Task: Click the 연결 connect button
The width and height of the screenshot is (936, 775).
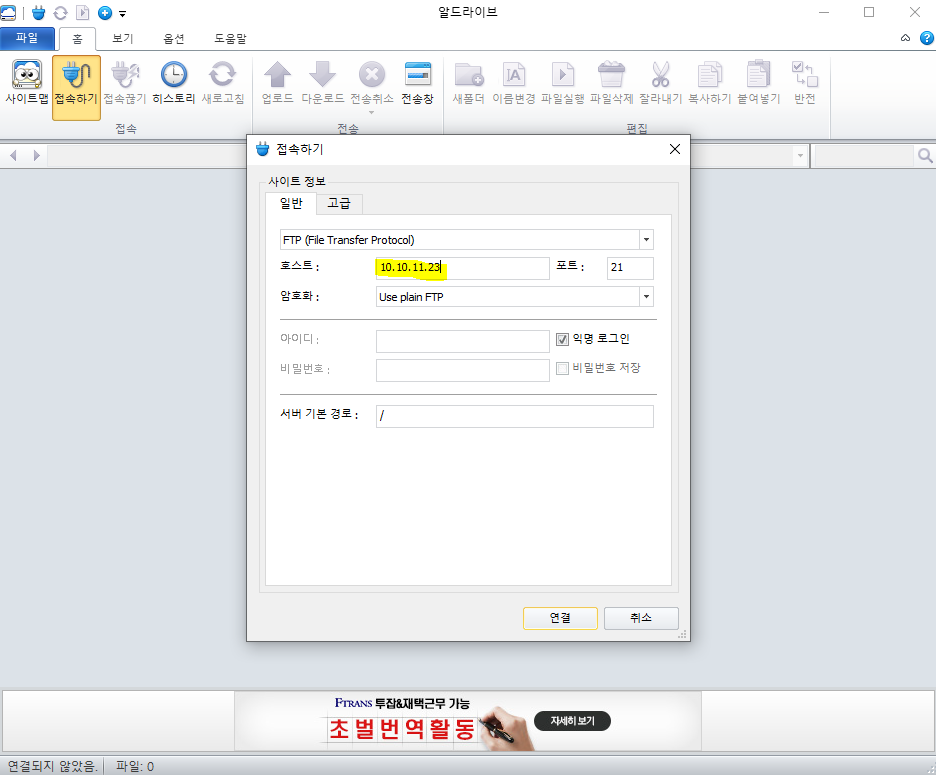Action: click(x=560, y=618)
